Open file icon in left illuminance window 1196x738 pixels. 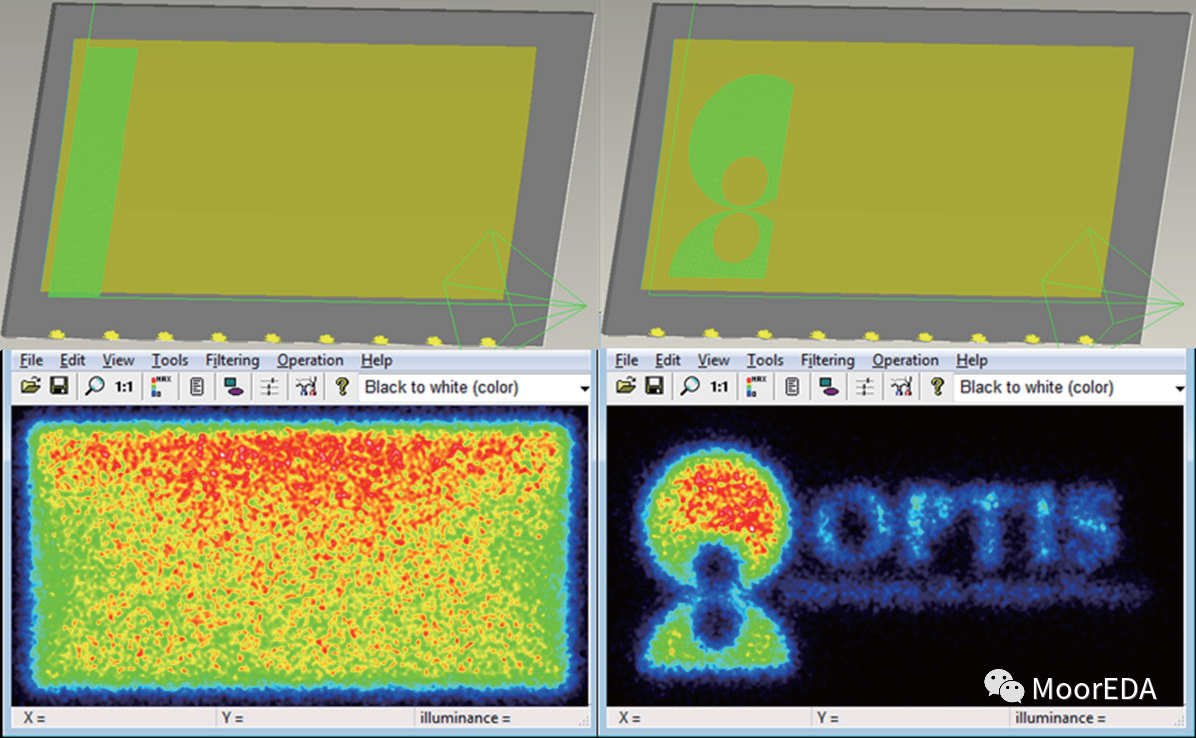pyautogui.click(x=31, y=387)
